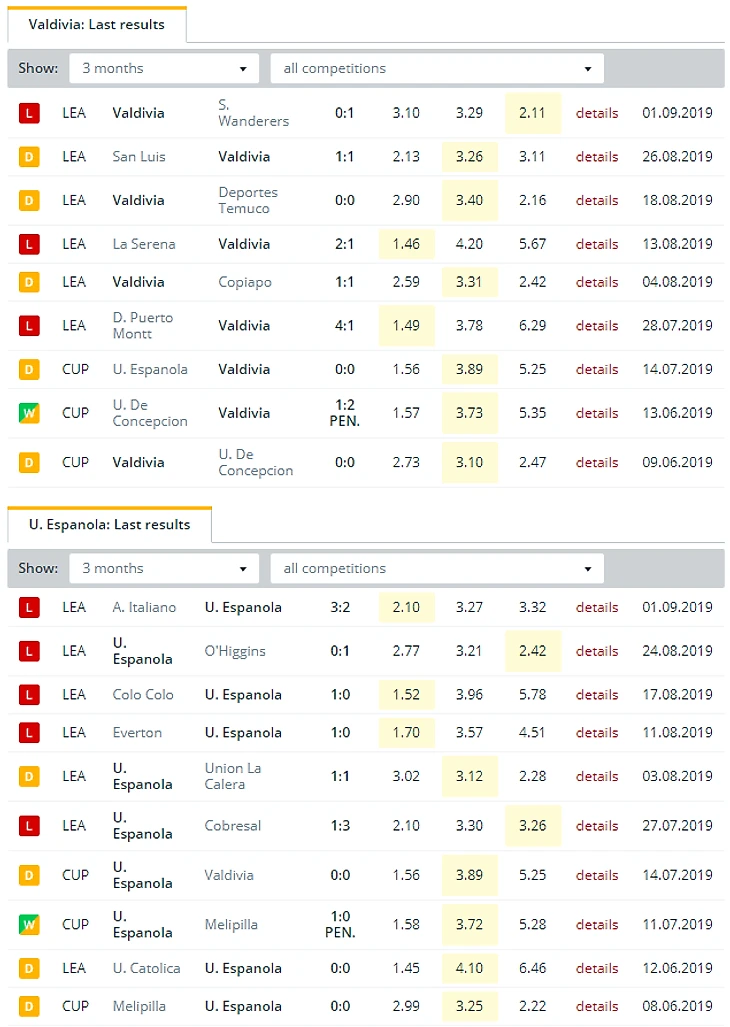730x1027 pixels.
Task: Open the U. Espanola 3 months dropdown
Action: click(x=164, y=568)
